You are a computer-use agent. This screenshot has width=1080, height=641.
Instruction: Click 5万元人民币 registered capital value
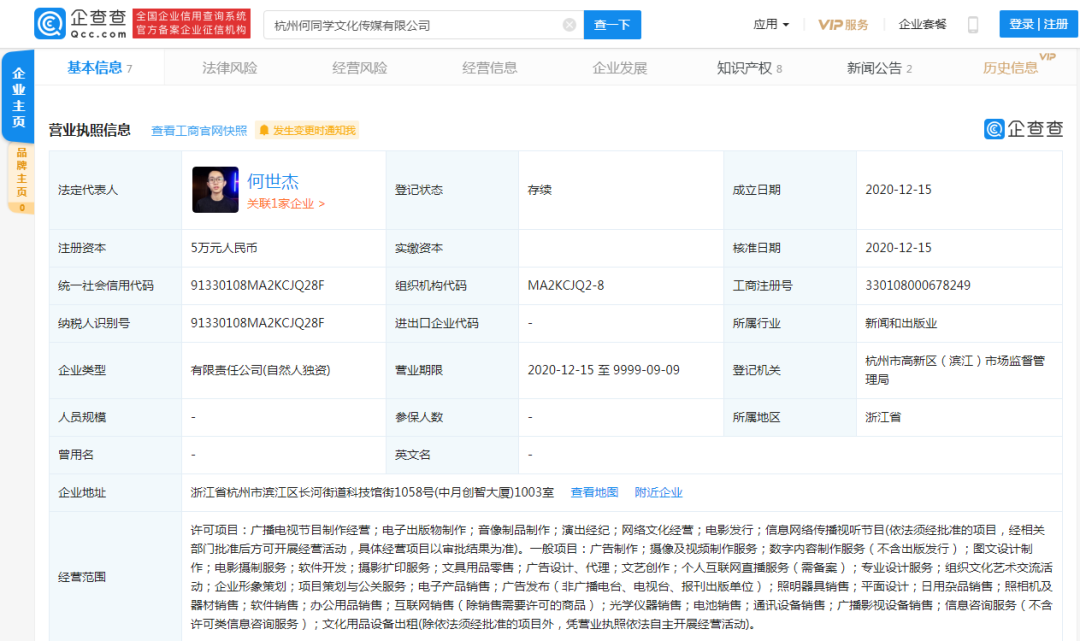coord(224,248)
